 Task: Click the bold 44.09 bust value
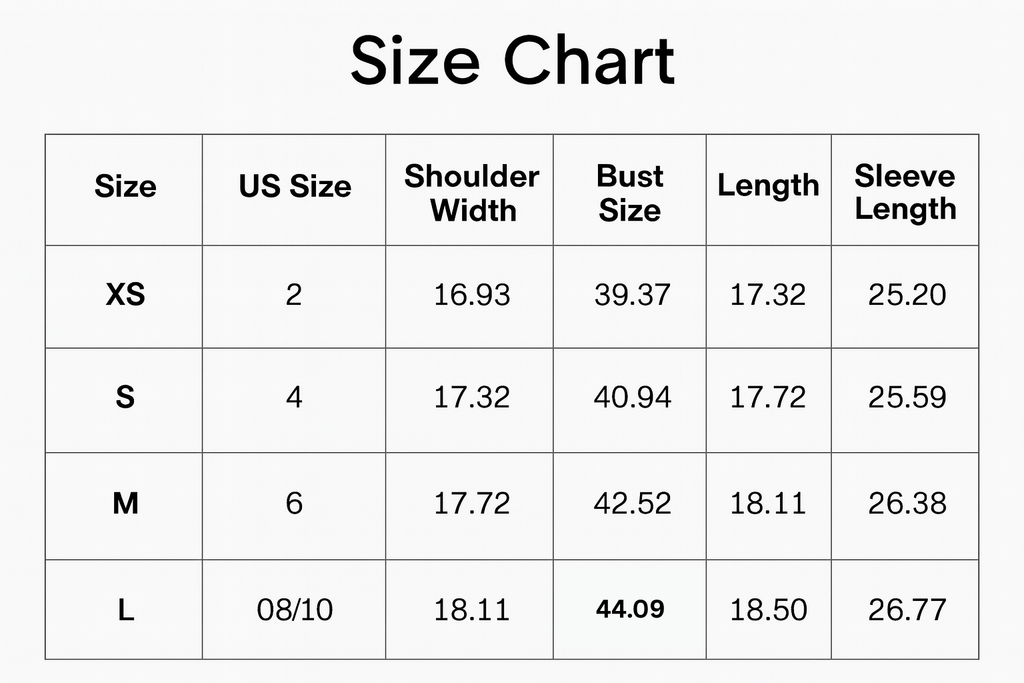630,609
